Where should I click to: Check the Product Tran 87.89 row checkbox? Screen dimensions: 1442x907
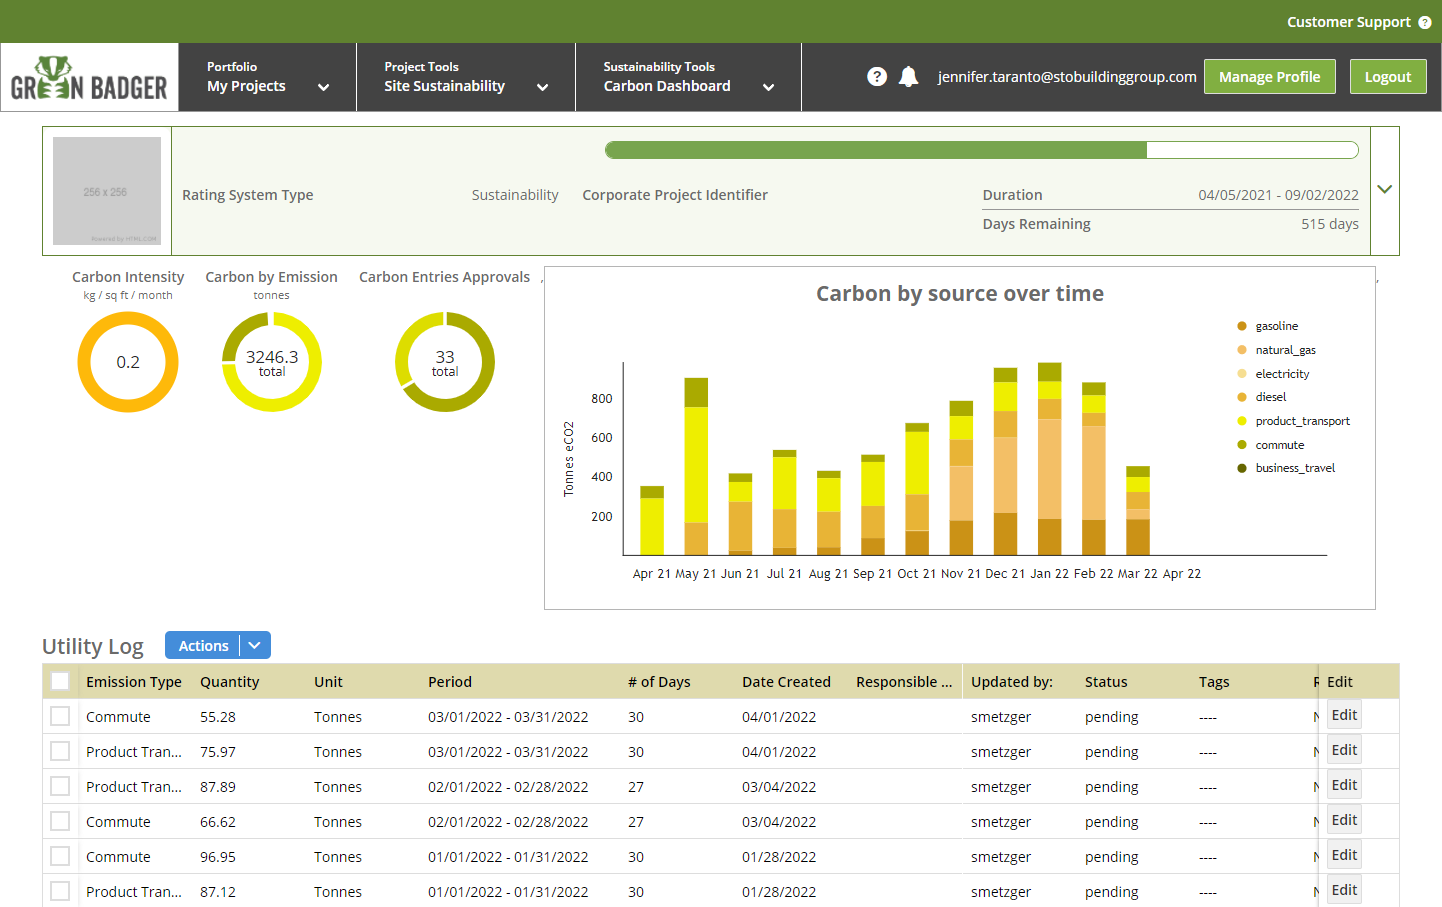tap(60, 786)
